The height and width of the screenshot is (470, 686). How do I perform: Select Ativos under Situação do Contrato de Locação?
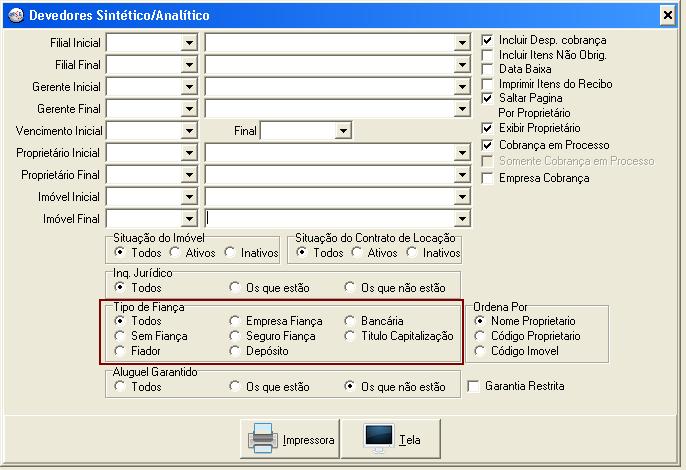[357, 253]
